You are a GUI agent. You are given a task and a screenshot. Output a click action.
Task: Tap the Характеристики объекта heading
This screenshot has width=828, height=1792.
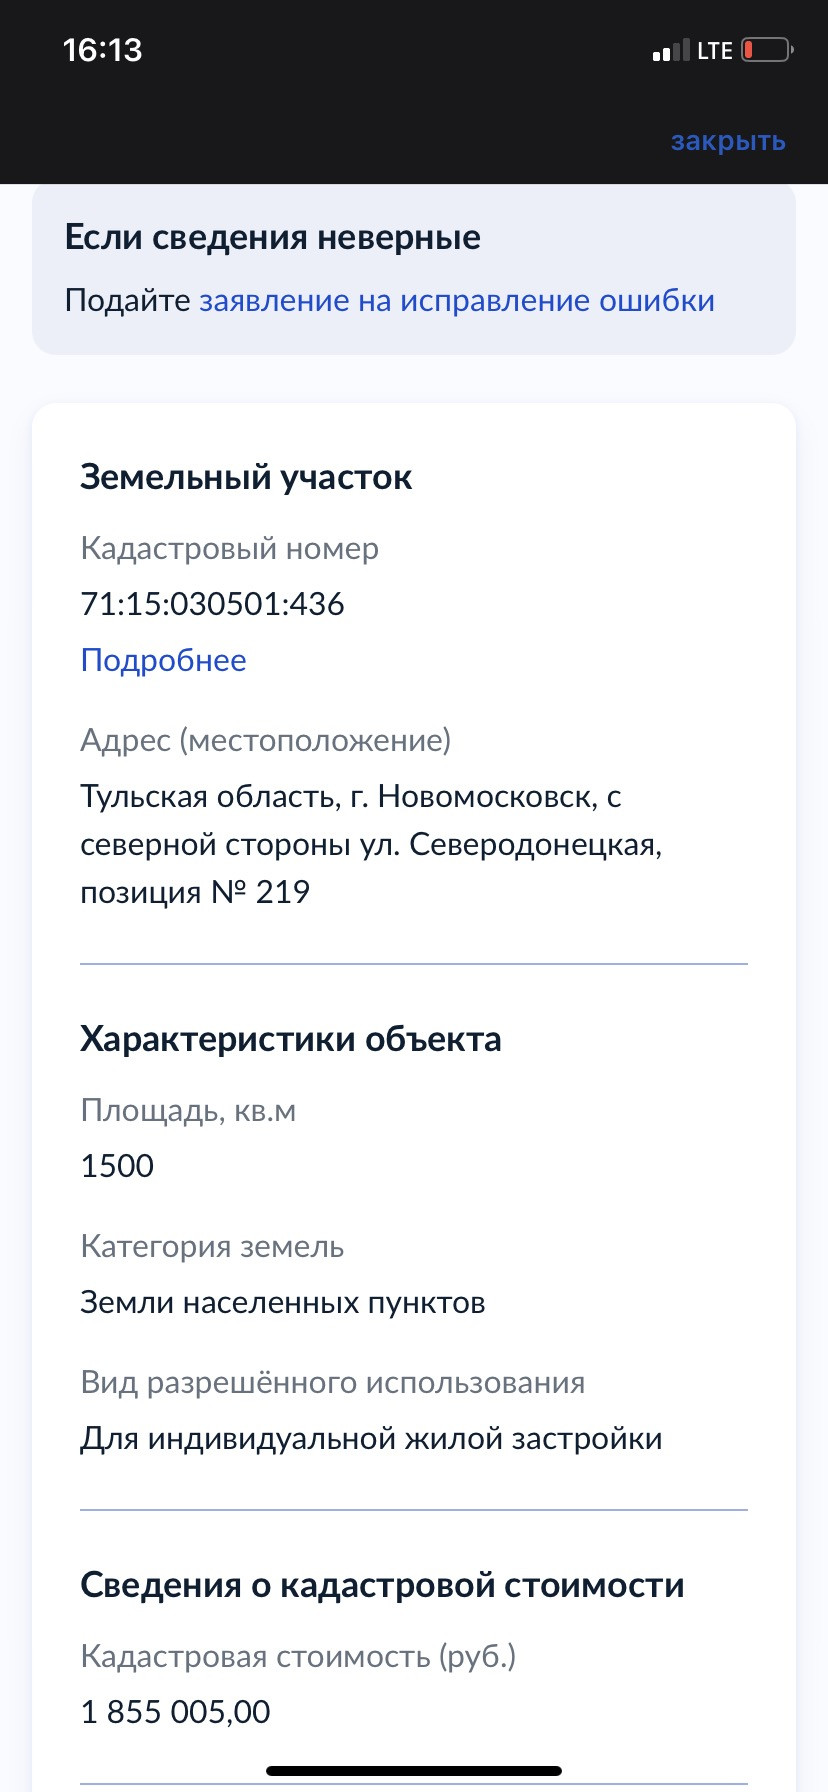(290, 1039)
